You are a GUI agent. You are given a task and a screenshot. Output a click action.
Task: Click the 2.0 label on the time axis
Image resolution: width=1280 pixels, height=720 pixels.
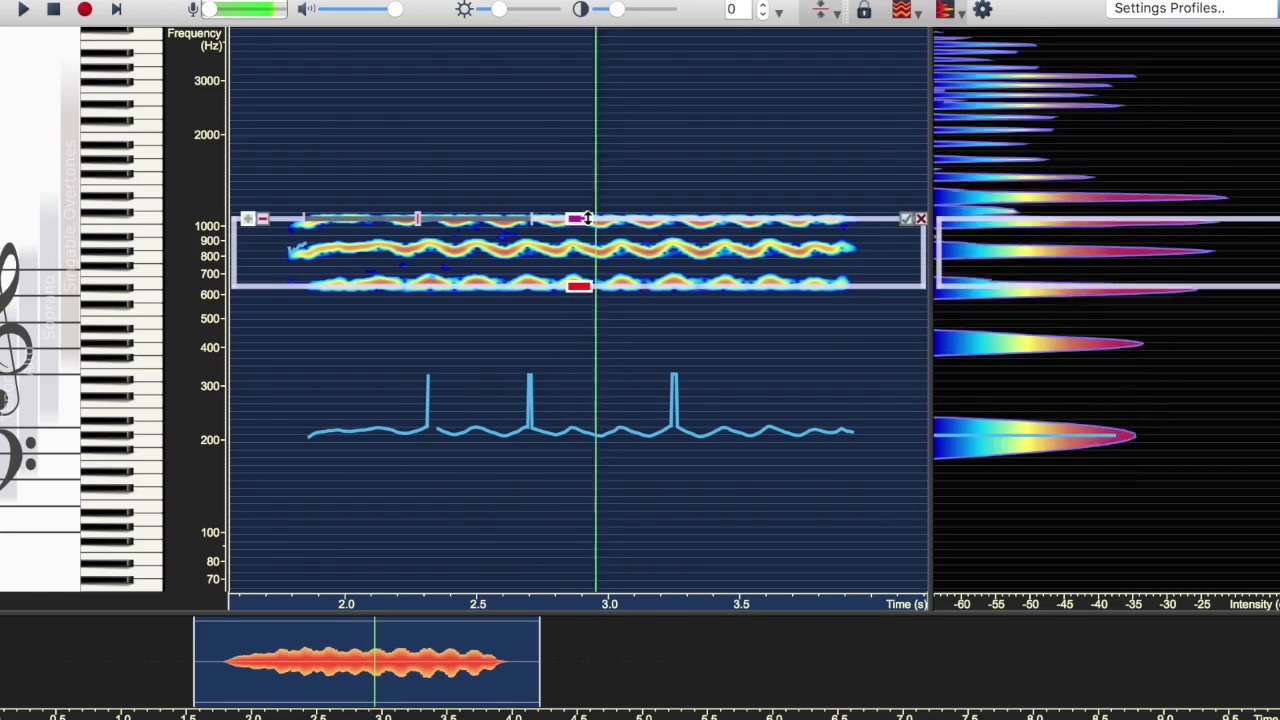point(346,604)
